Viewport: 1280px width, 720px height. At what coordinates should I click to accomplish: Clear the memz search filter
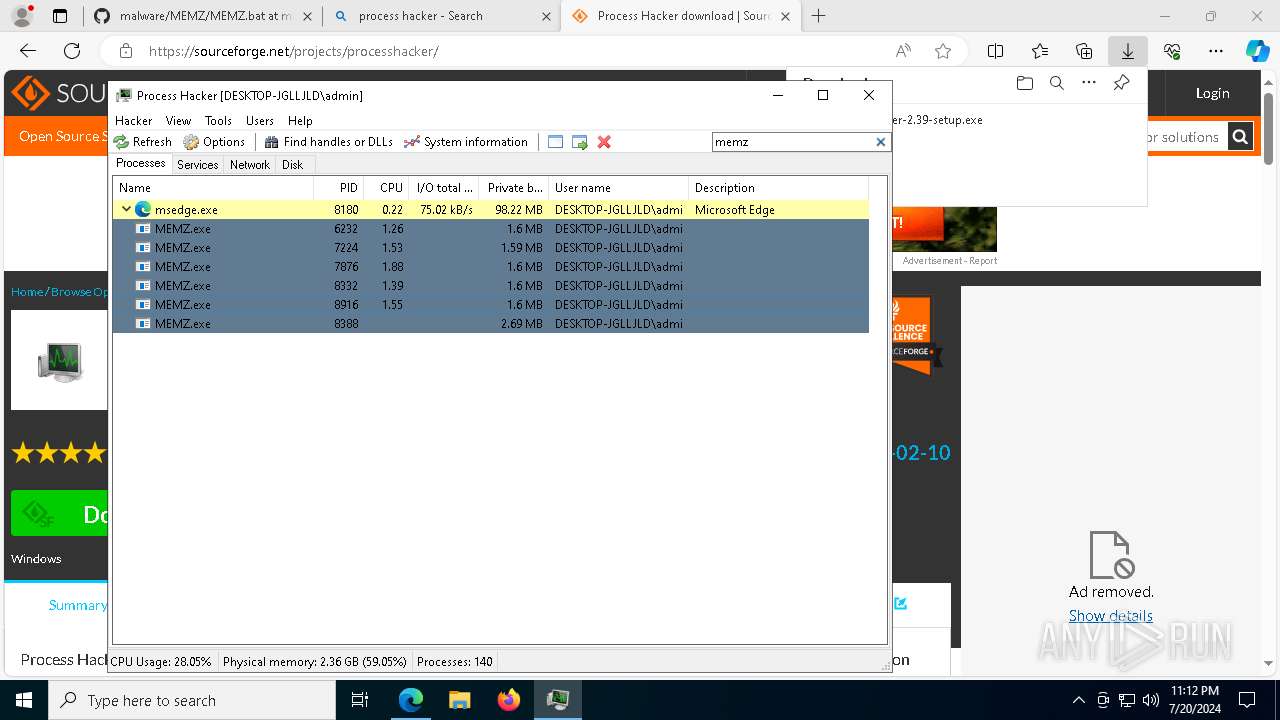coord(881,142)
